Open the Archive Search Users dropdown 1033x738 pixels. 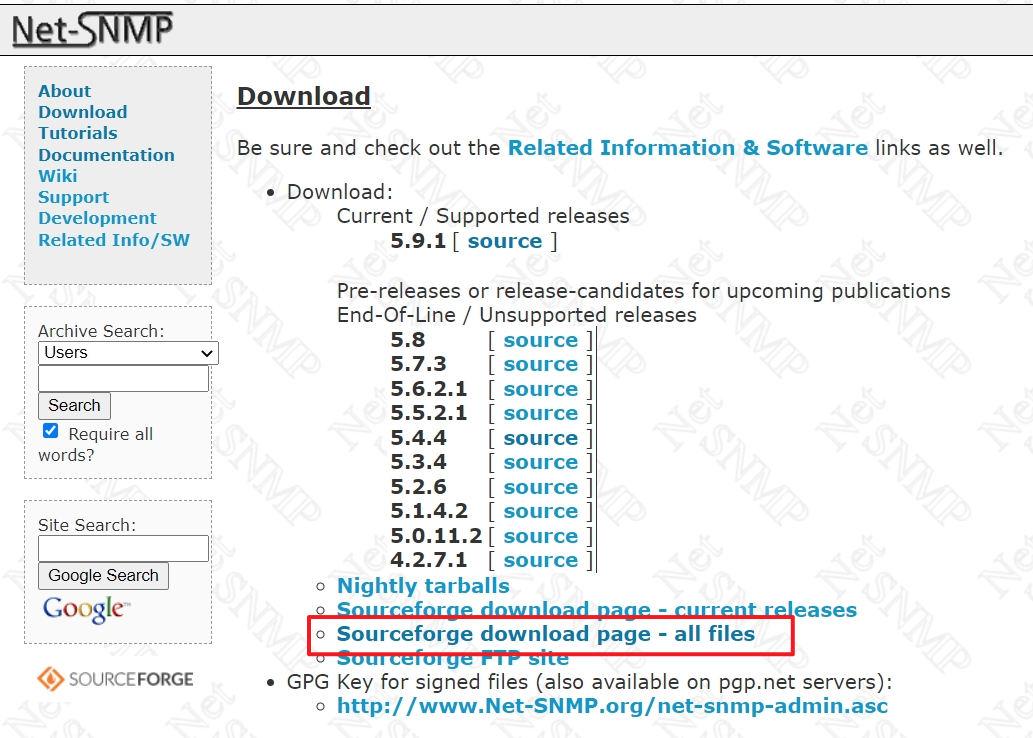tap(128, 353)
